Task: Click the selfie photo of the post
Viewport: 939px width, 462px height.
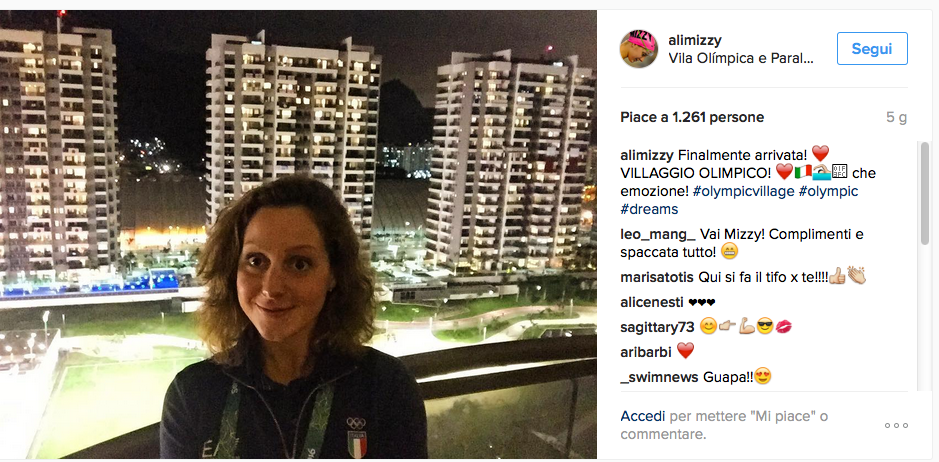Action: pyautogui.click(x=298, y=234)
